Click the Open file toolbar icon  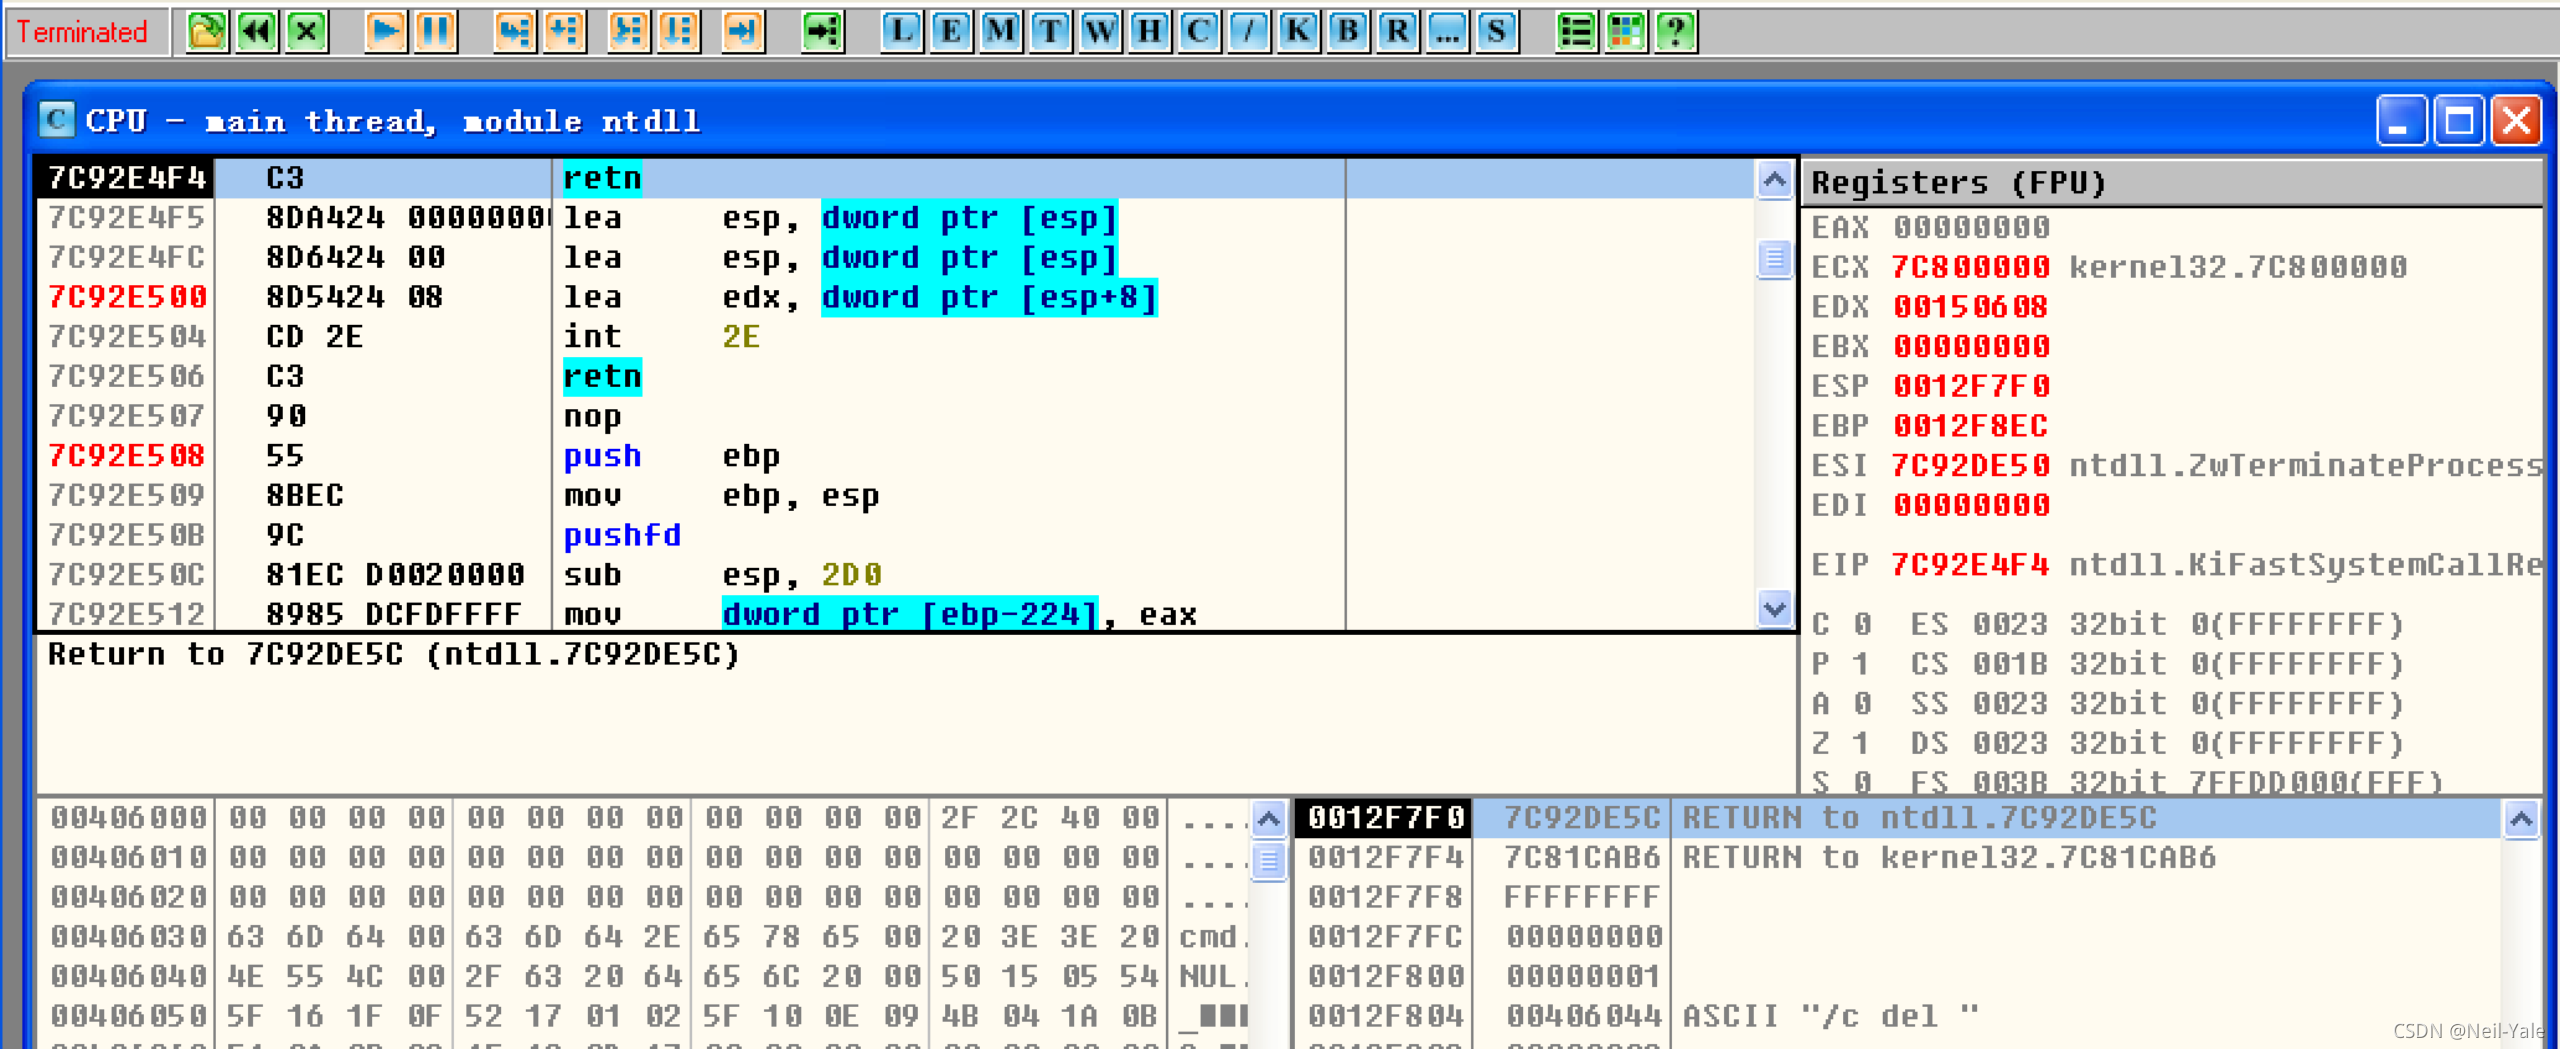tap(207, 31)
